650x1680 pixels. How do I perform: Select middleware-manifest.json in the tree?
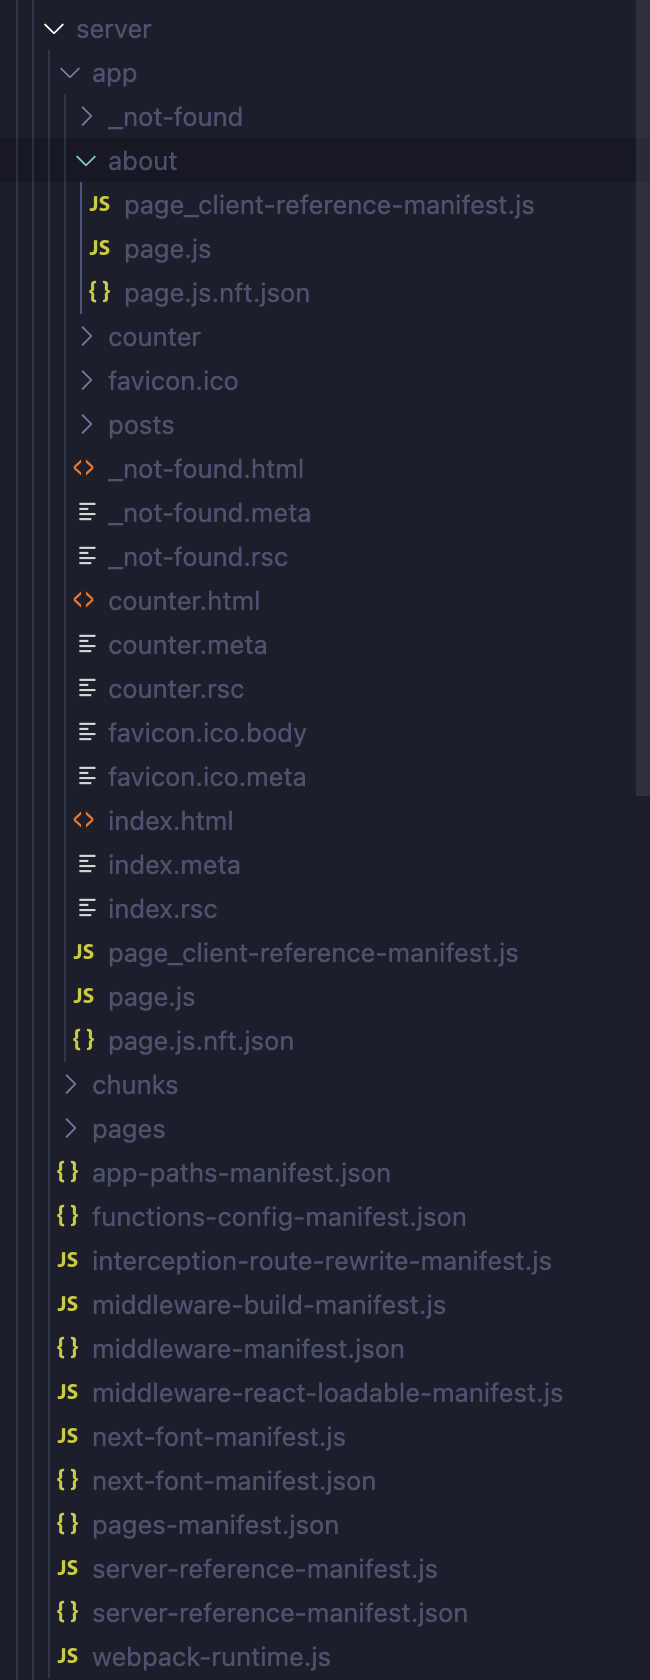[x=248, y=1349]
